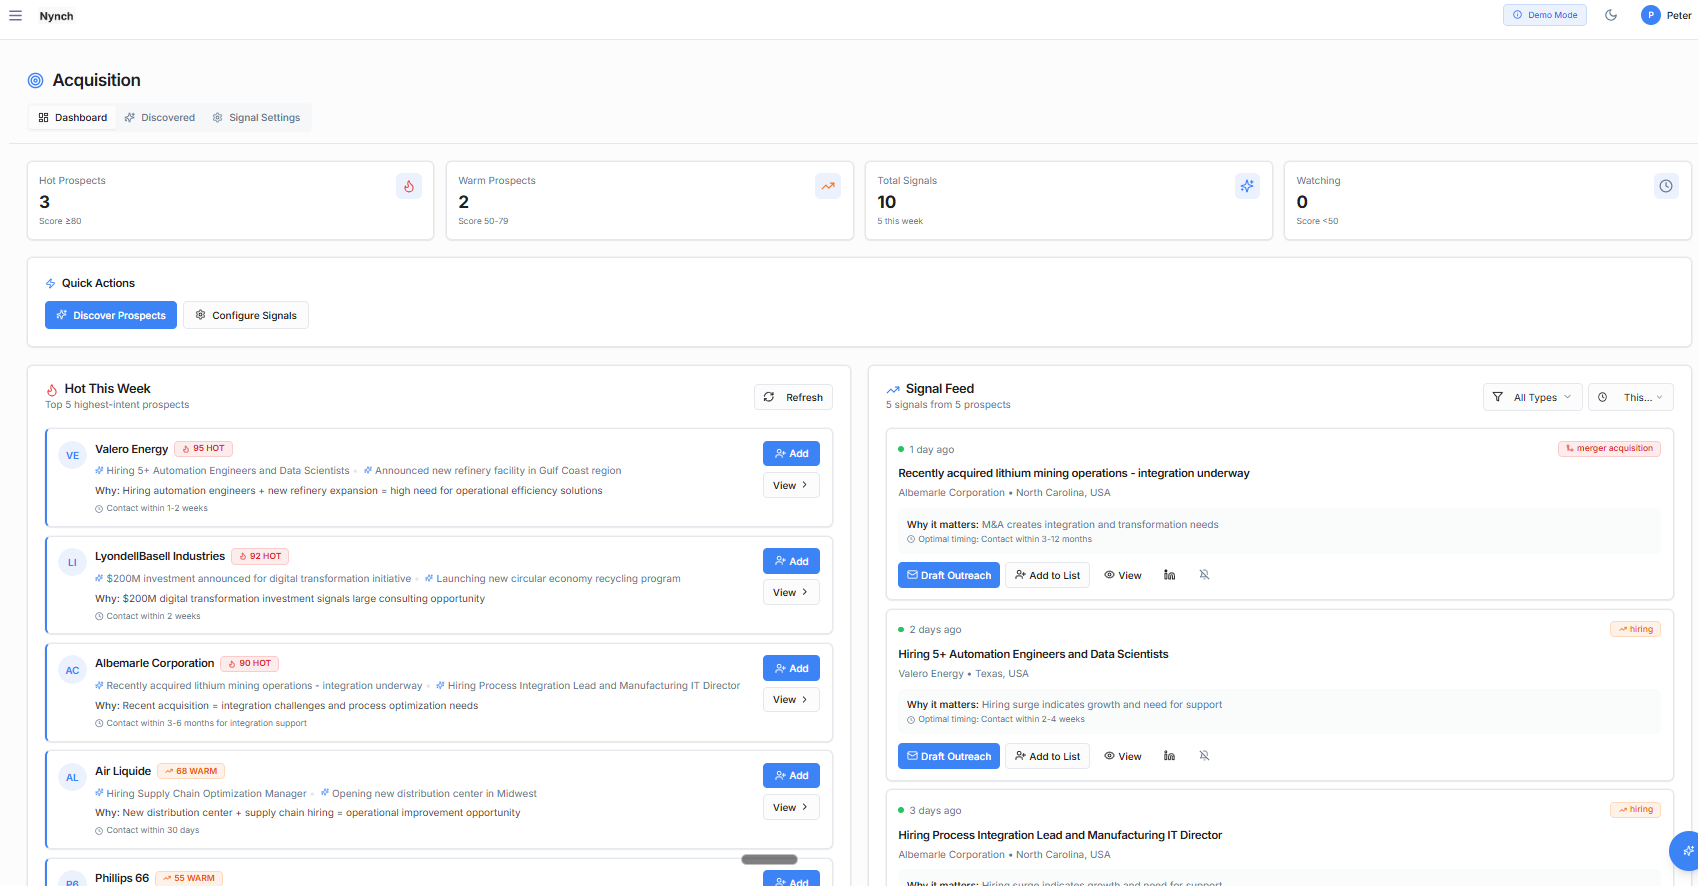The image size is (1698, 886).
Task: Click the Demo Mode badge
Action: click(1544, 15)
